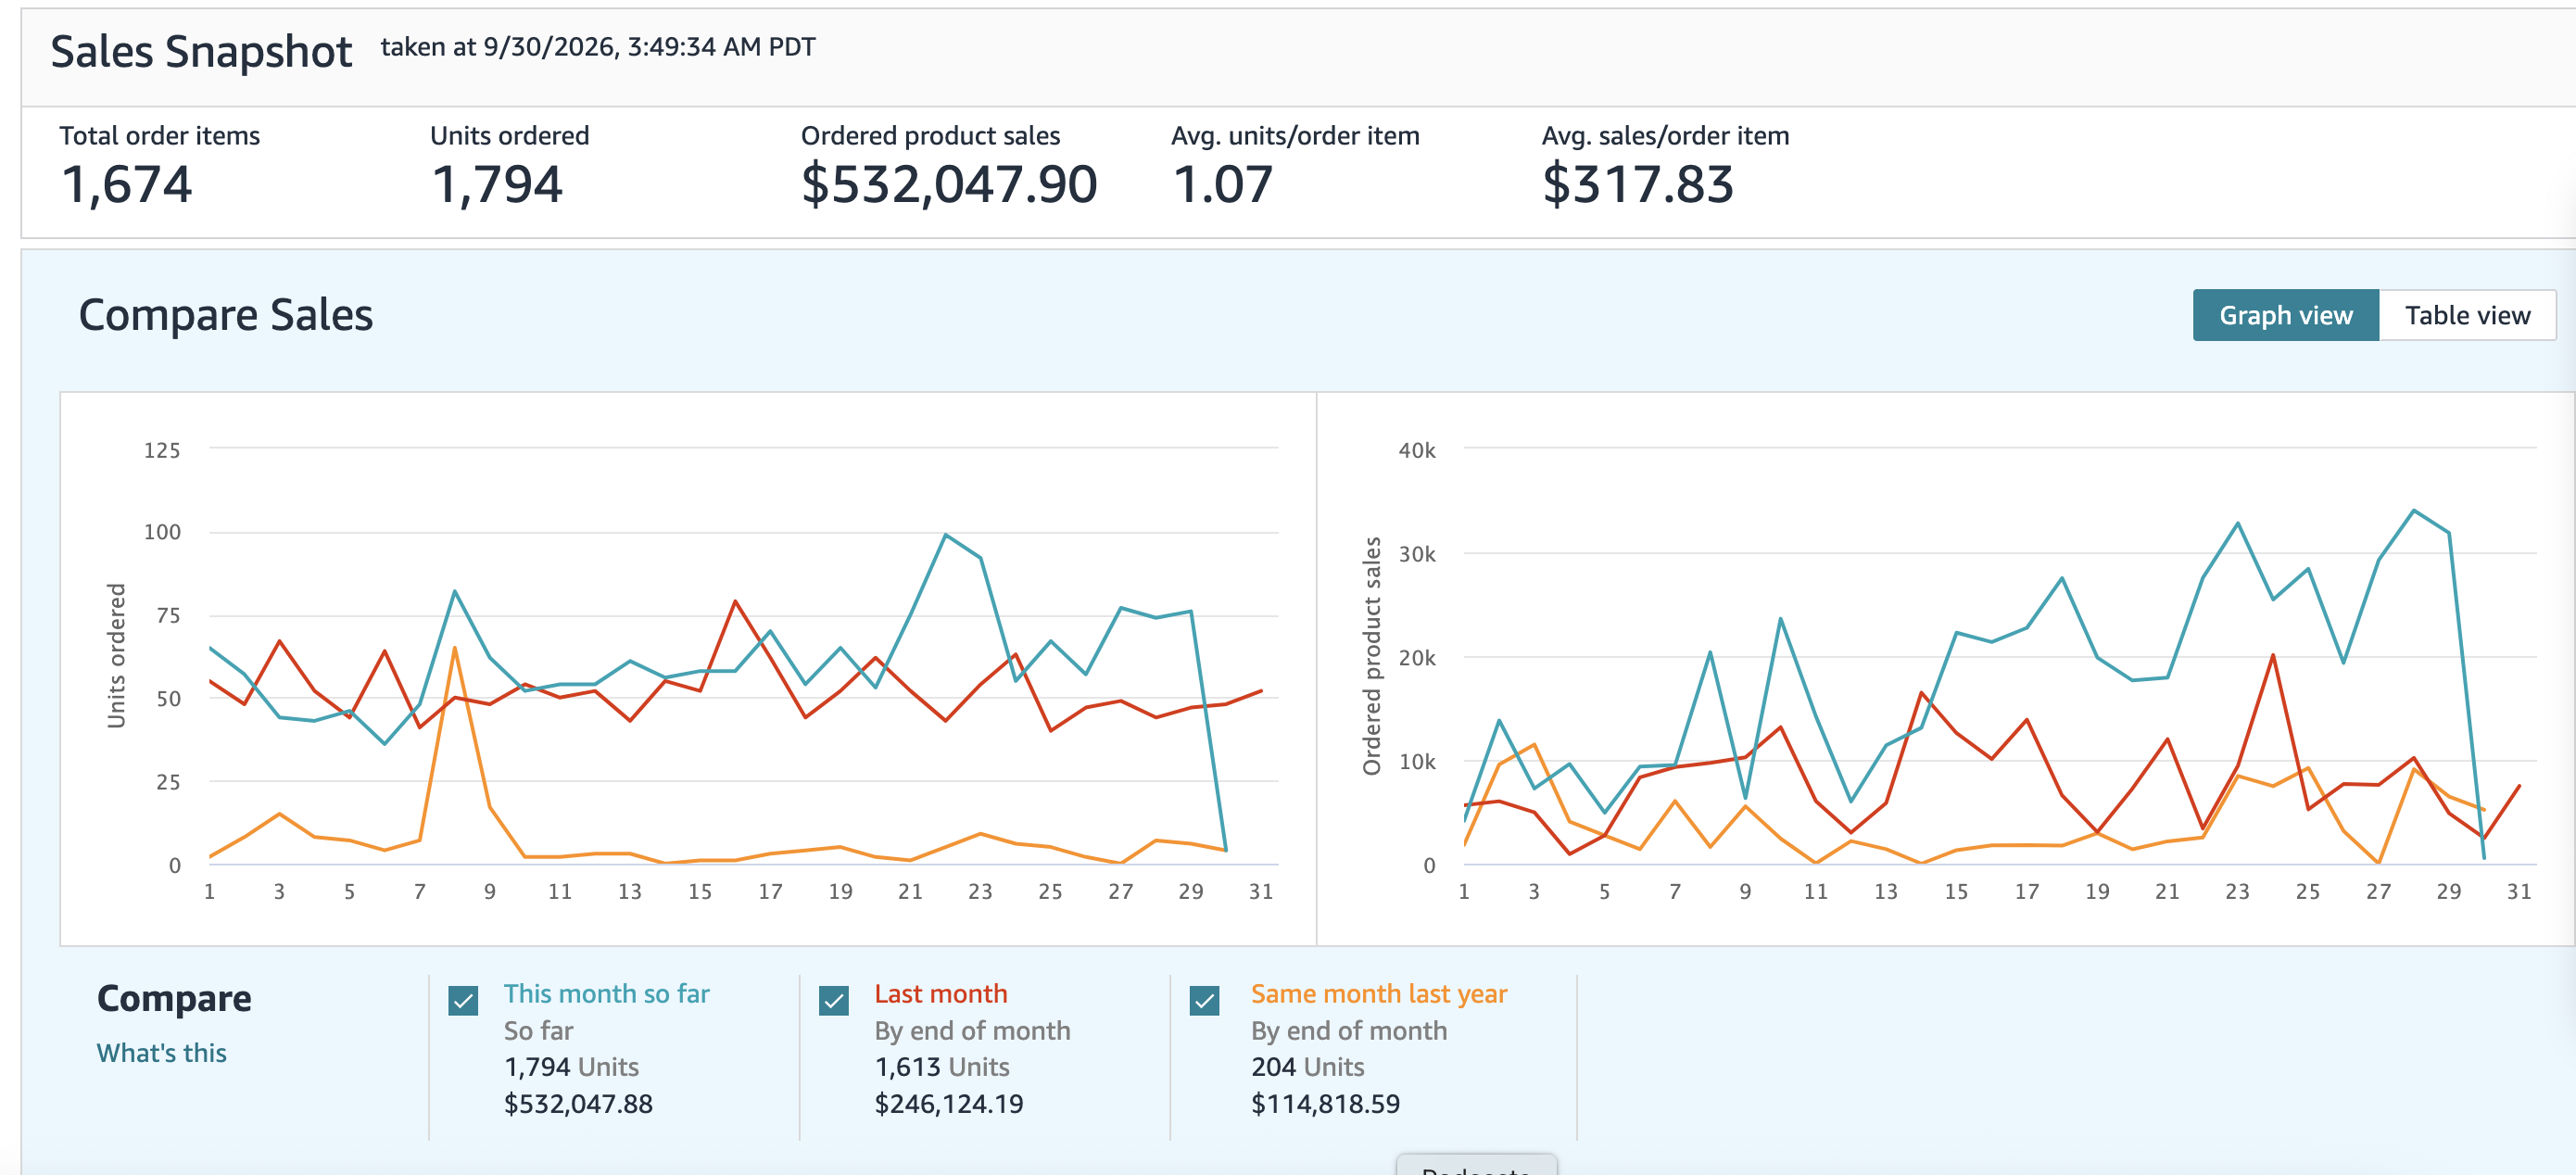
Task: Click the 'Same month last year' label
Action: click(1379, 994)
